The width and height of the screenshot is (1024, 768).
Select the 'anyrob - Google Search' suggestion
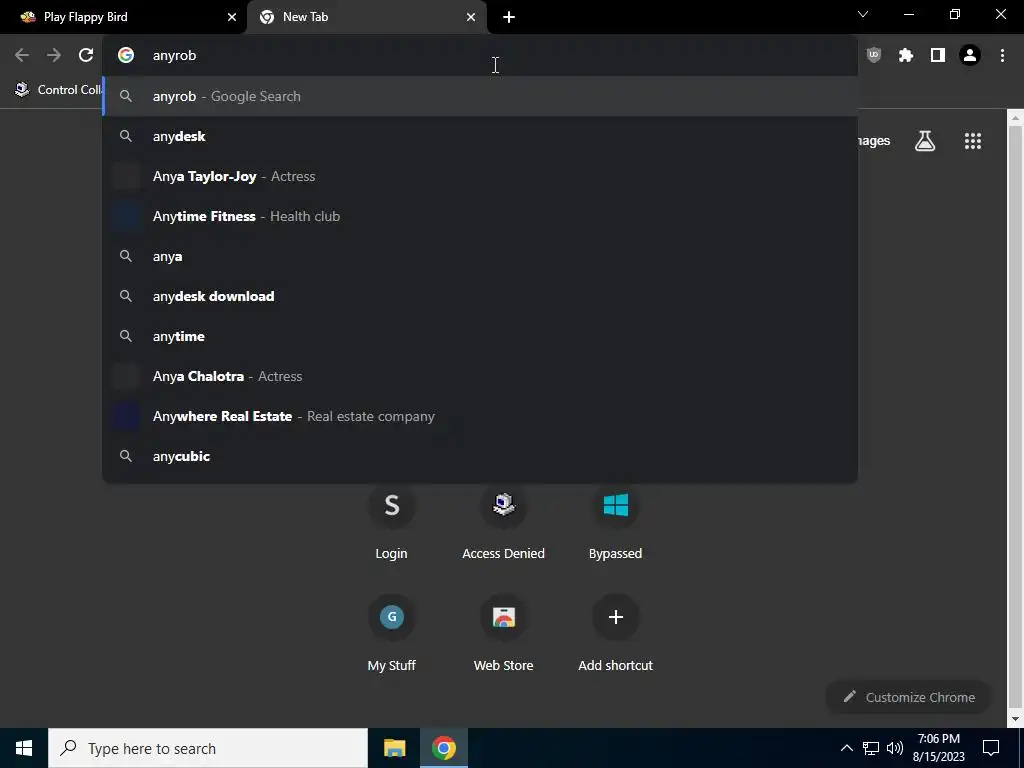click(x=480, y=97)
